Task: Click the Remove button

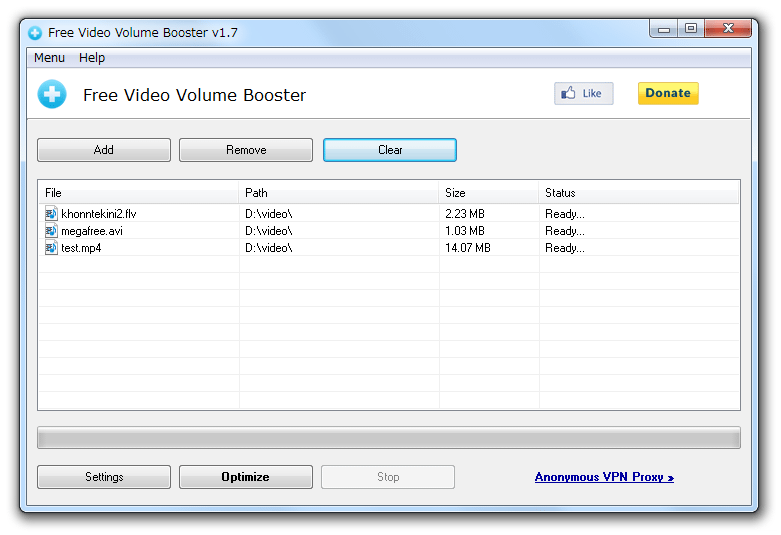Action: coord(246,150)
